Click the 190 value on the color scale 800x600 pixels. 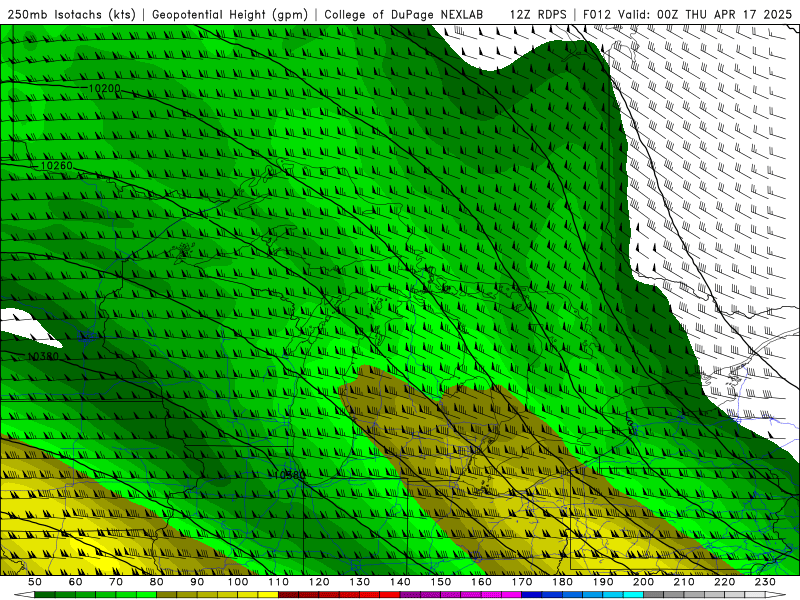603,582
